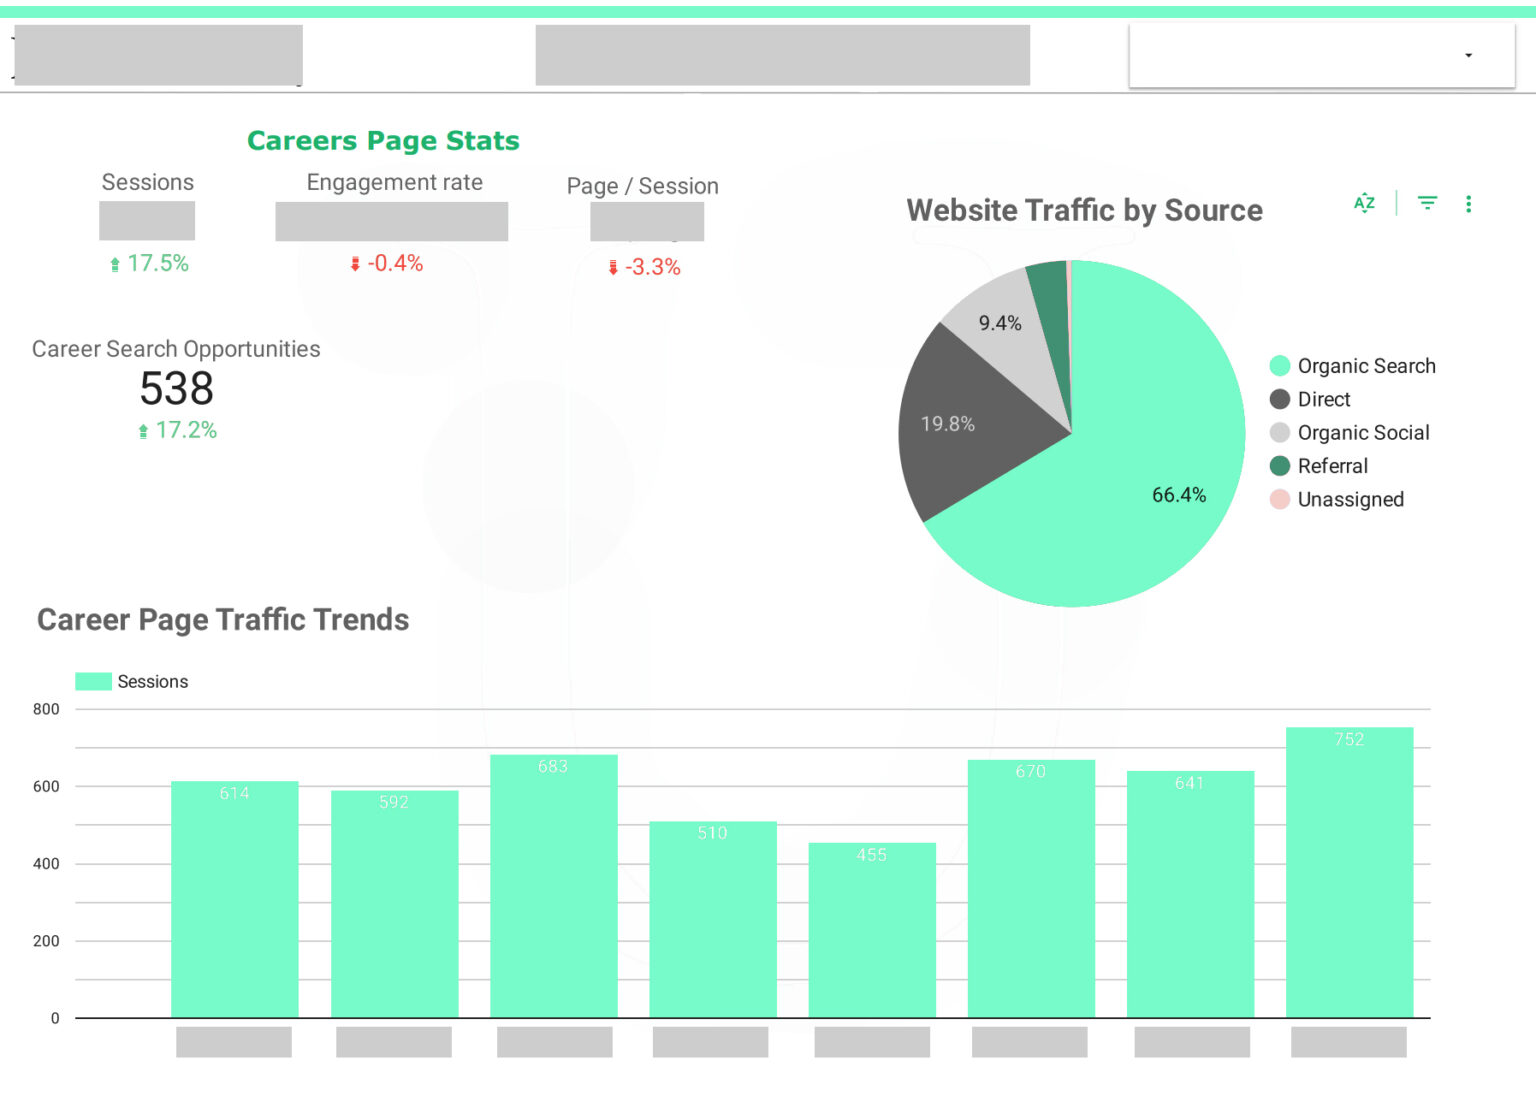1536x1120 pixels.
Task: Click the bar labeled 683
Action: click(554, 886)
